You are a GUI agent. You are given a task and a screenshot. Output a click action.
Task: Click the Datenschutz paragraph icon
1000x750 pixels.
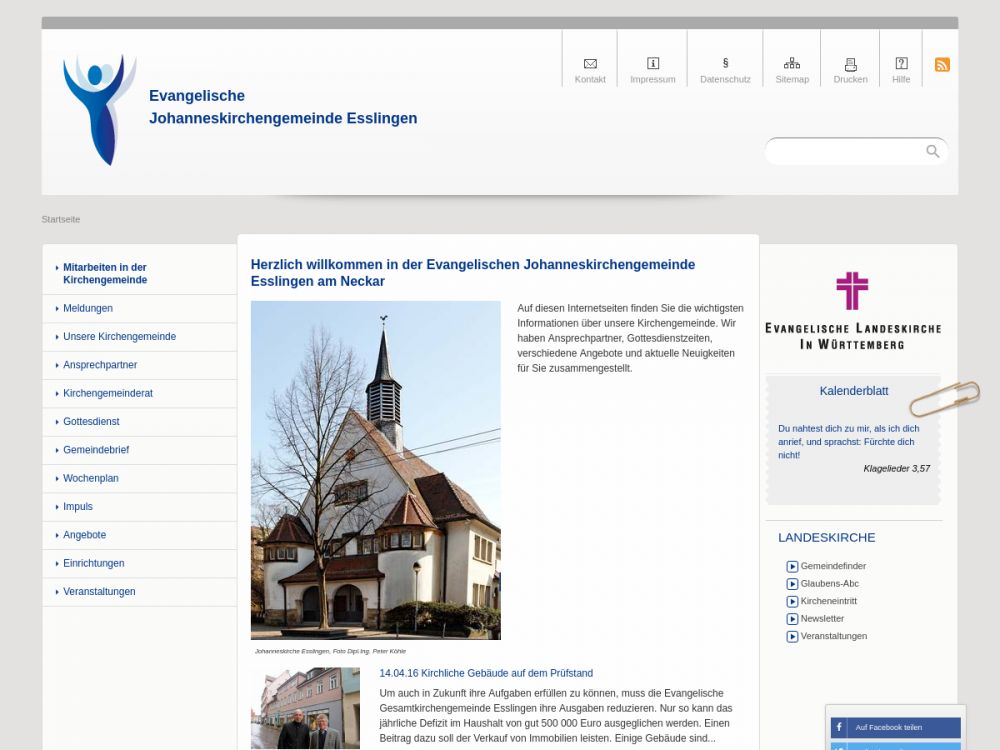pyautogui.click(x=725, y=64)
